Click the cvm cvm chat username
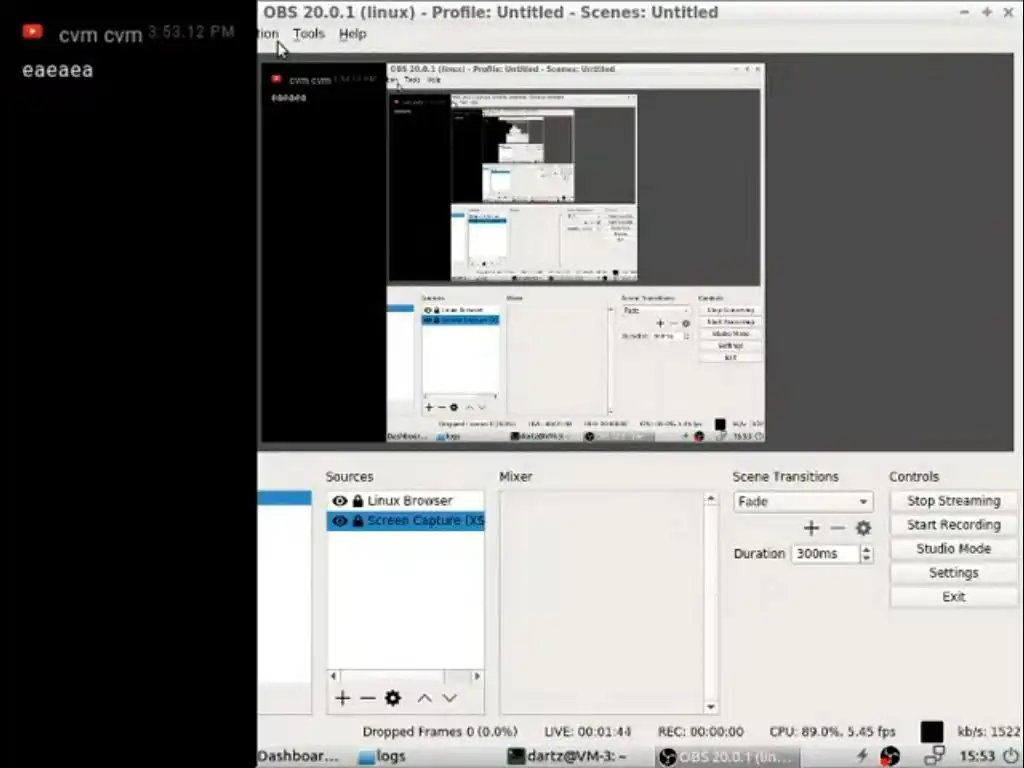Viewport: 1024px width, 768px height. (x=100, y=35)
